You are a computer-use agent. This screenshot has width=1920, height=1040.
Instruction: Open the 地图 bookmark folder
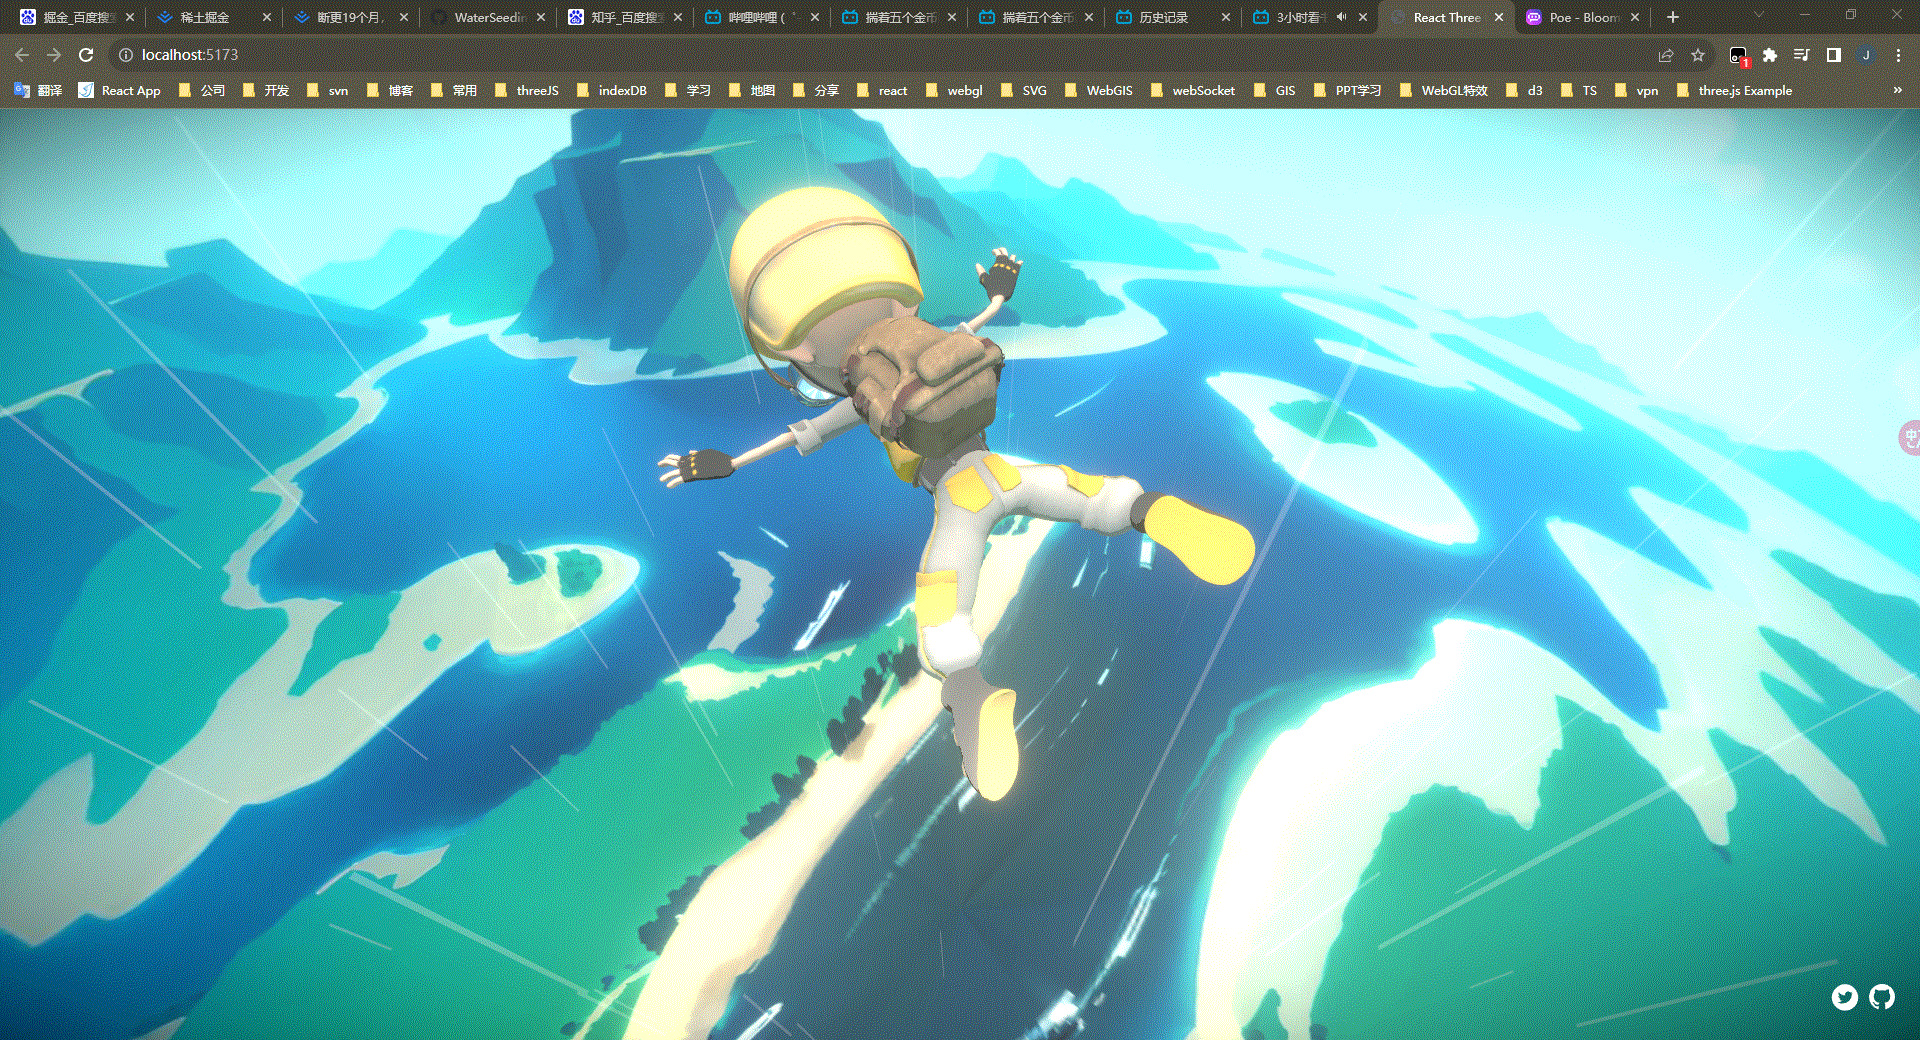pos(751,90)
